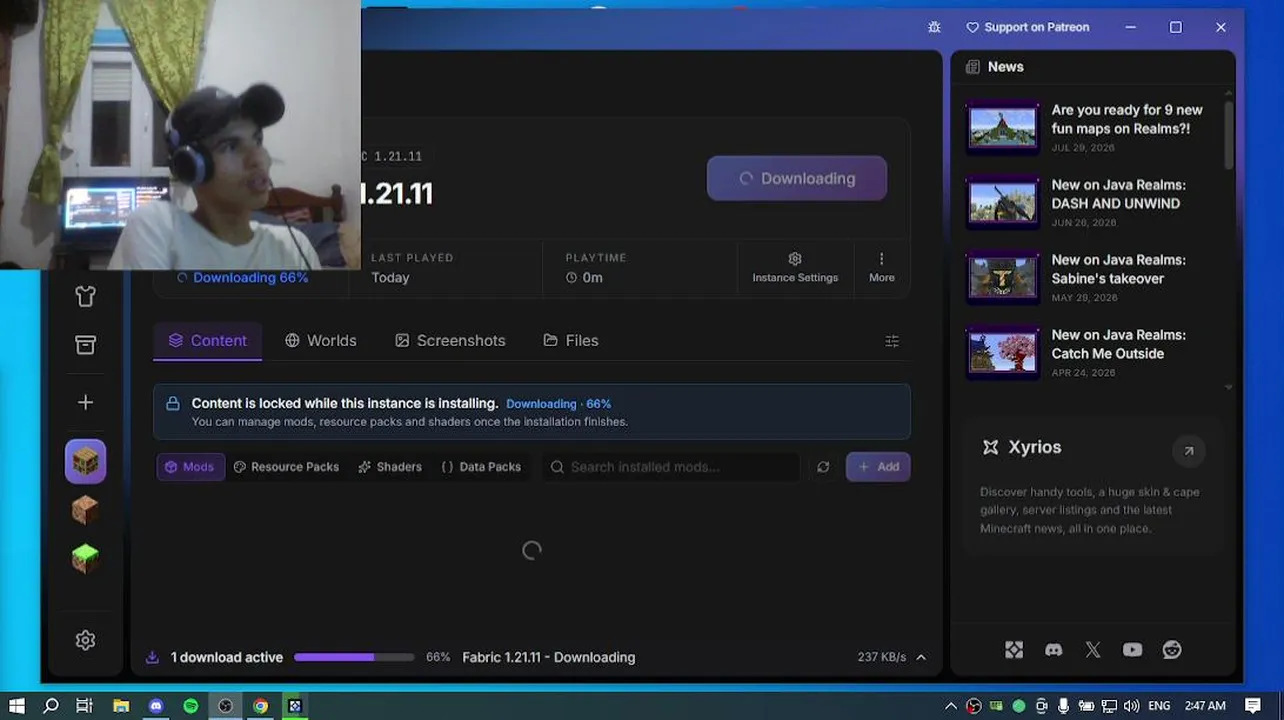Select the Data Packs filter
The height and width of the screenshot is (720, 1284).
pos(481,467)
